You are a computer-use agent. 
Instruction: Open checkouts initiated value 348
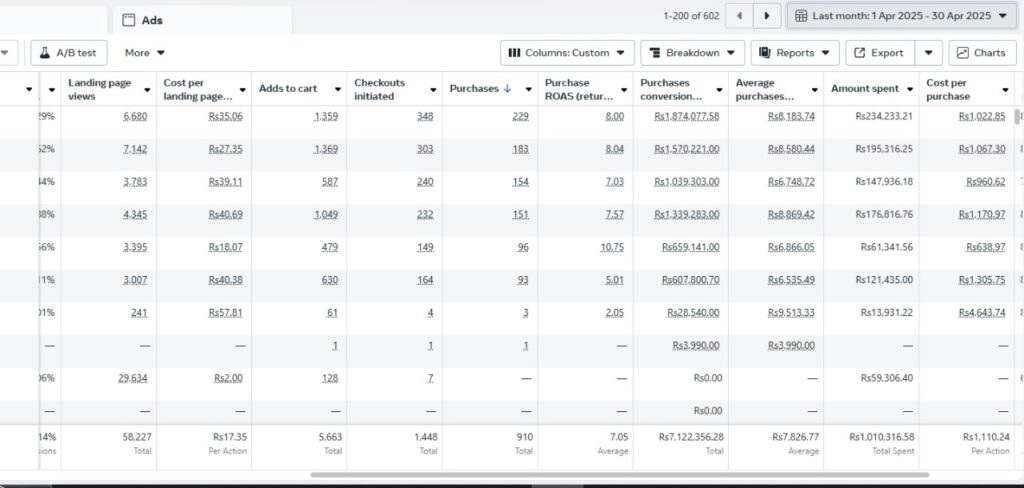[425, 116]
